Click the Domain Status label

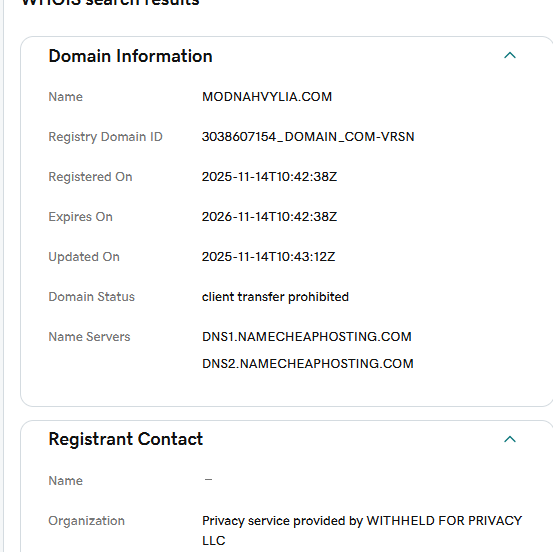(x=91, y=297)
